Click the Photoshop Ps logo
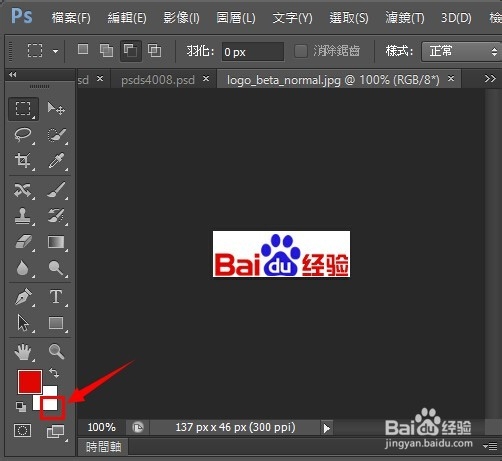The image size is (502, 461). click(22, 16)
